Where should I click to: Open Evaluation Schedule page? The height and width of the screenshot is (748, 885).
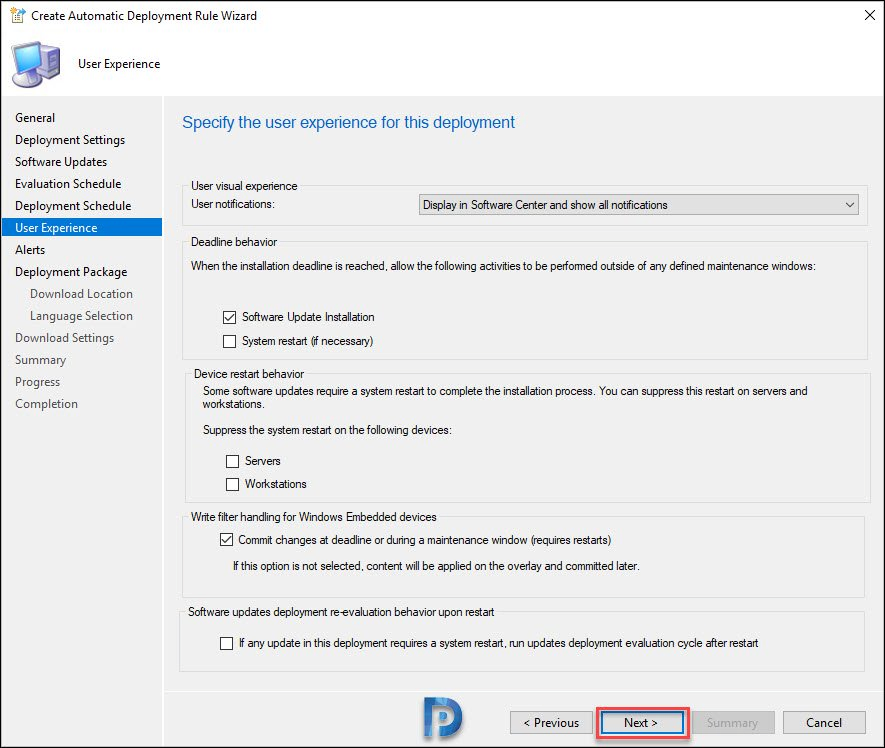tap(68, 183)
